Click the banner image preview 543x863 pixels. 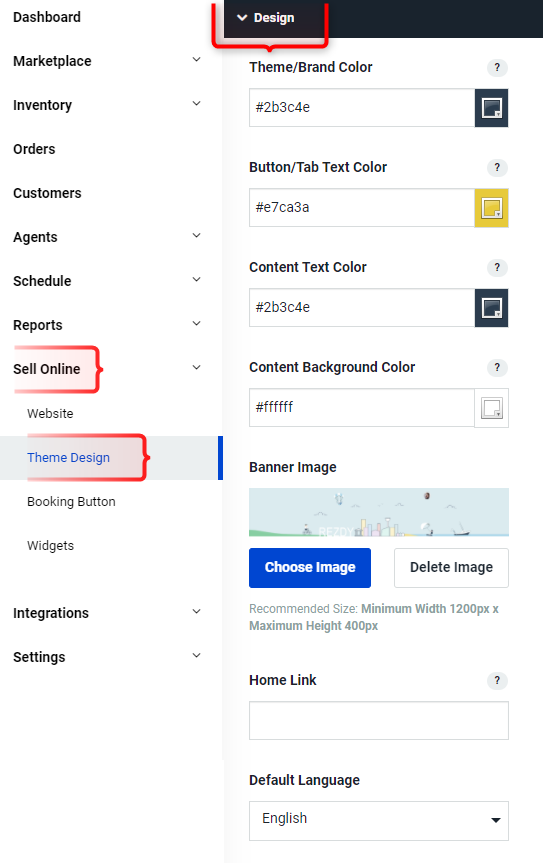tap(379, 512)
